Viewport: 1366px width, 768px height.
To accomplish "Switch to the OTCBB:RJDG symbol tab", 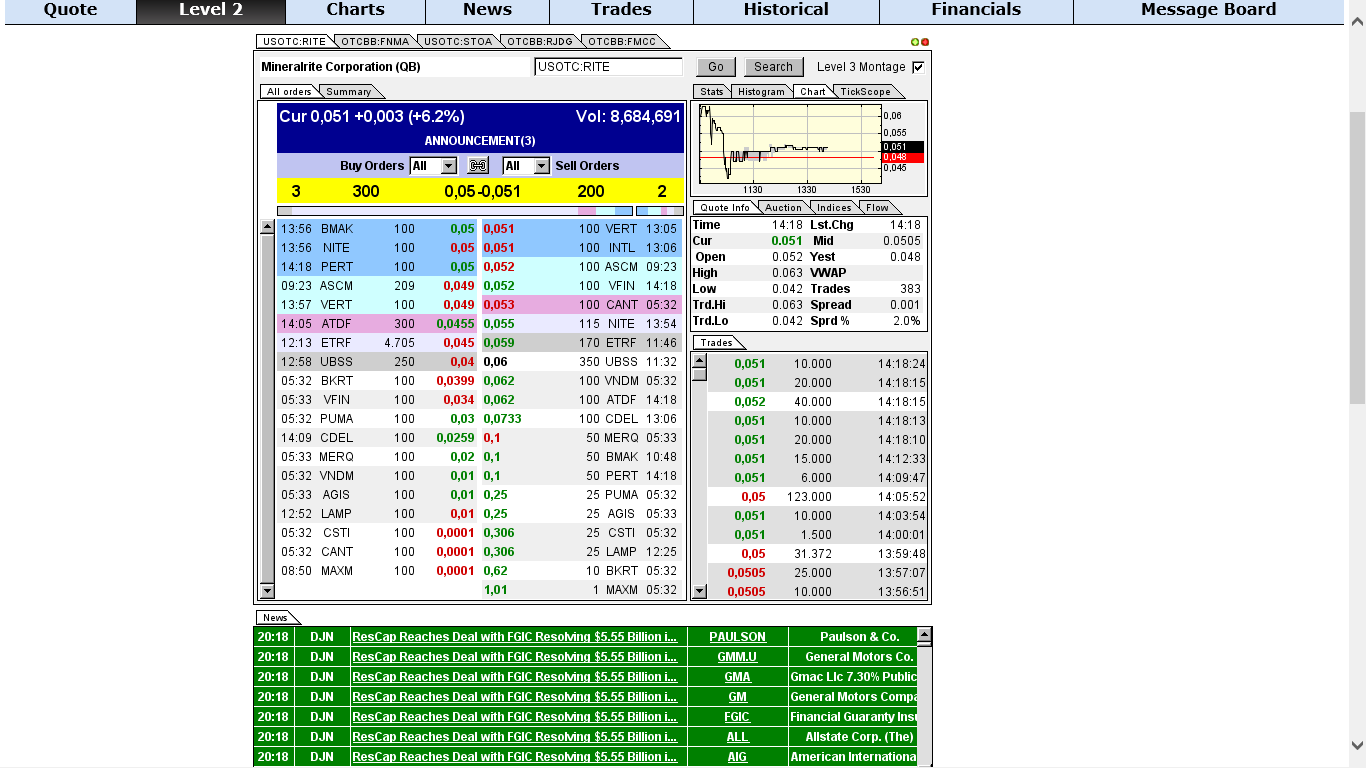I will coord(539,41).
